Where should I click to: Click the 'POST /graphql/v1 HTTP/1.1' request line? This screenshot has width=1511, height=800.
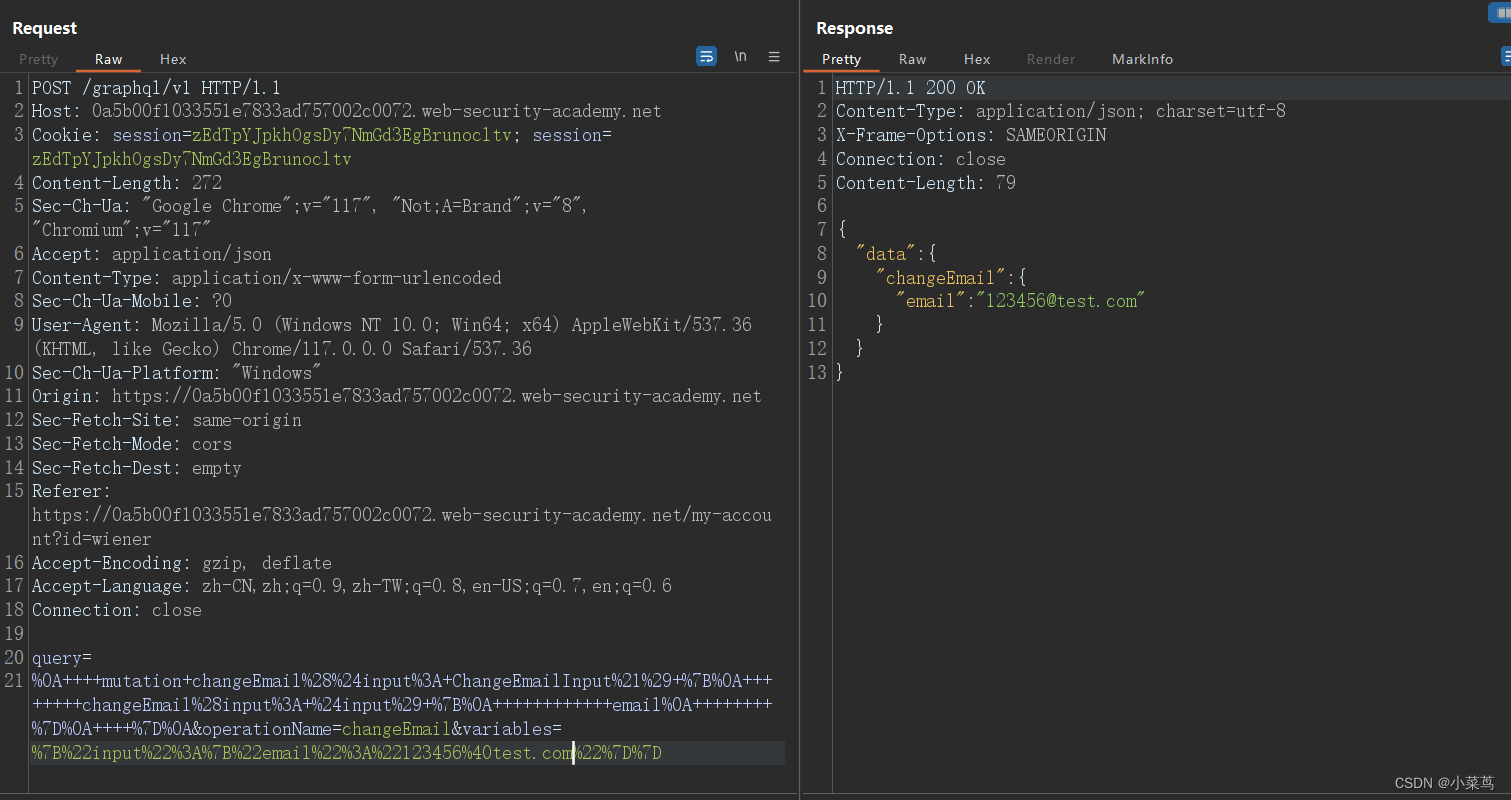156,87
